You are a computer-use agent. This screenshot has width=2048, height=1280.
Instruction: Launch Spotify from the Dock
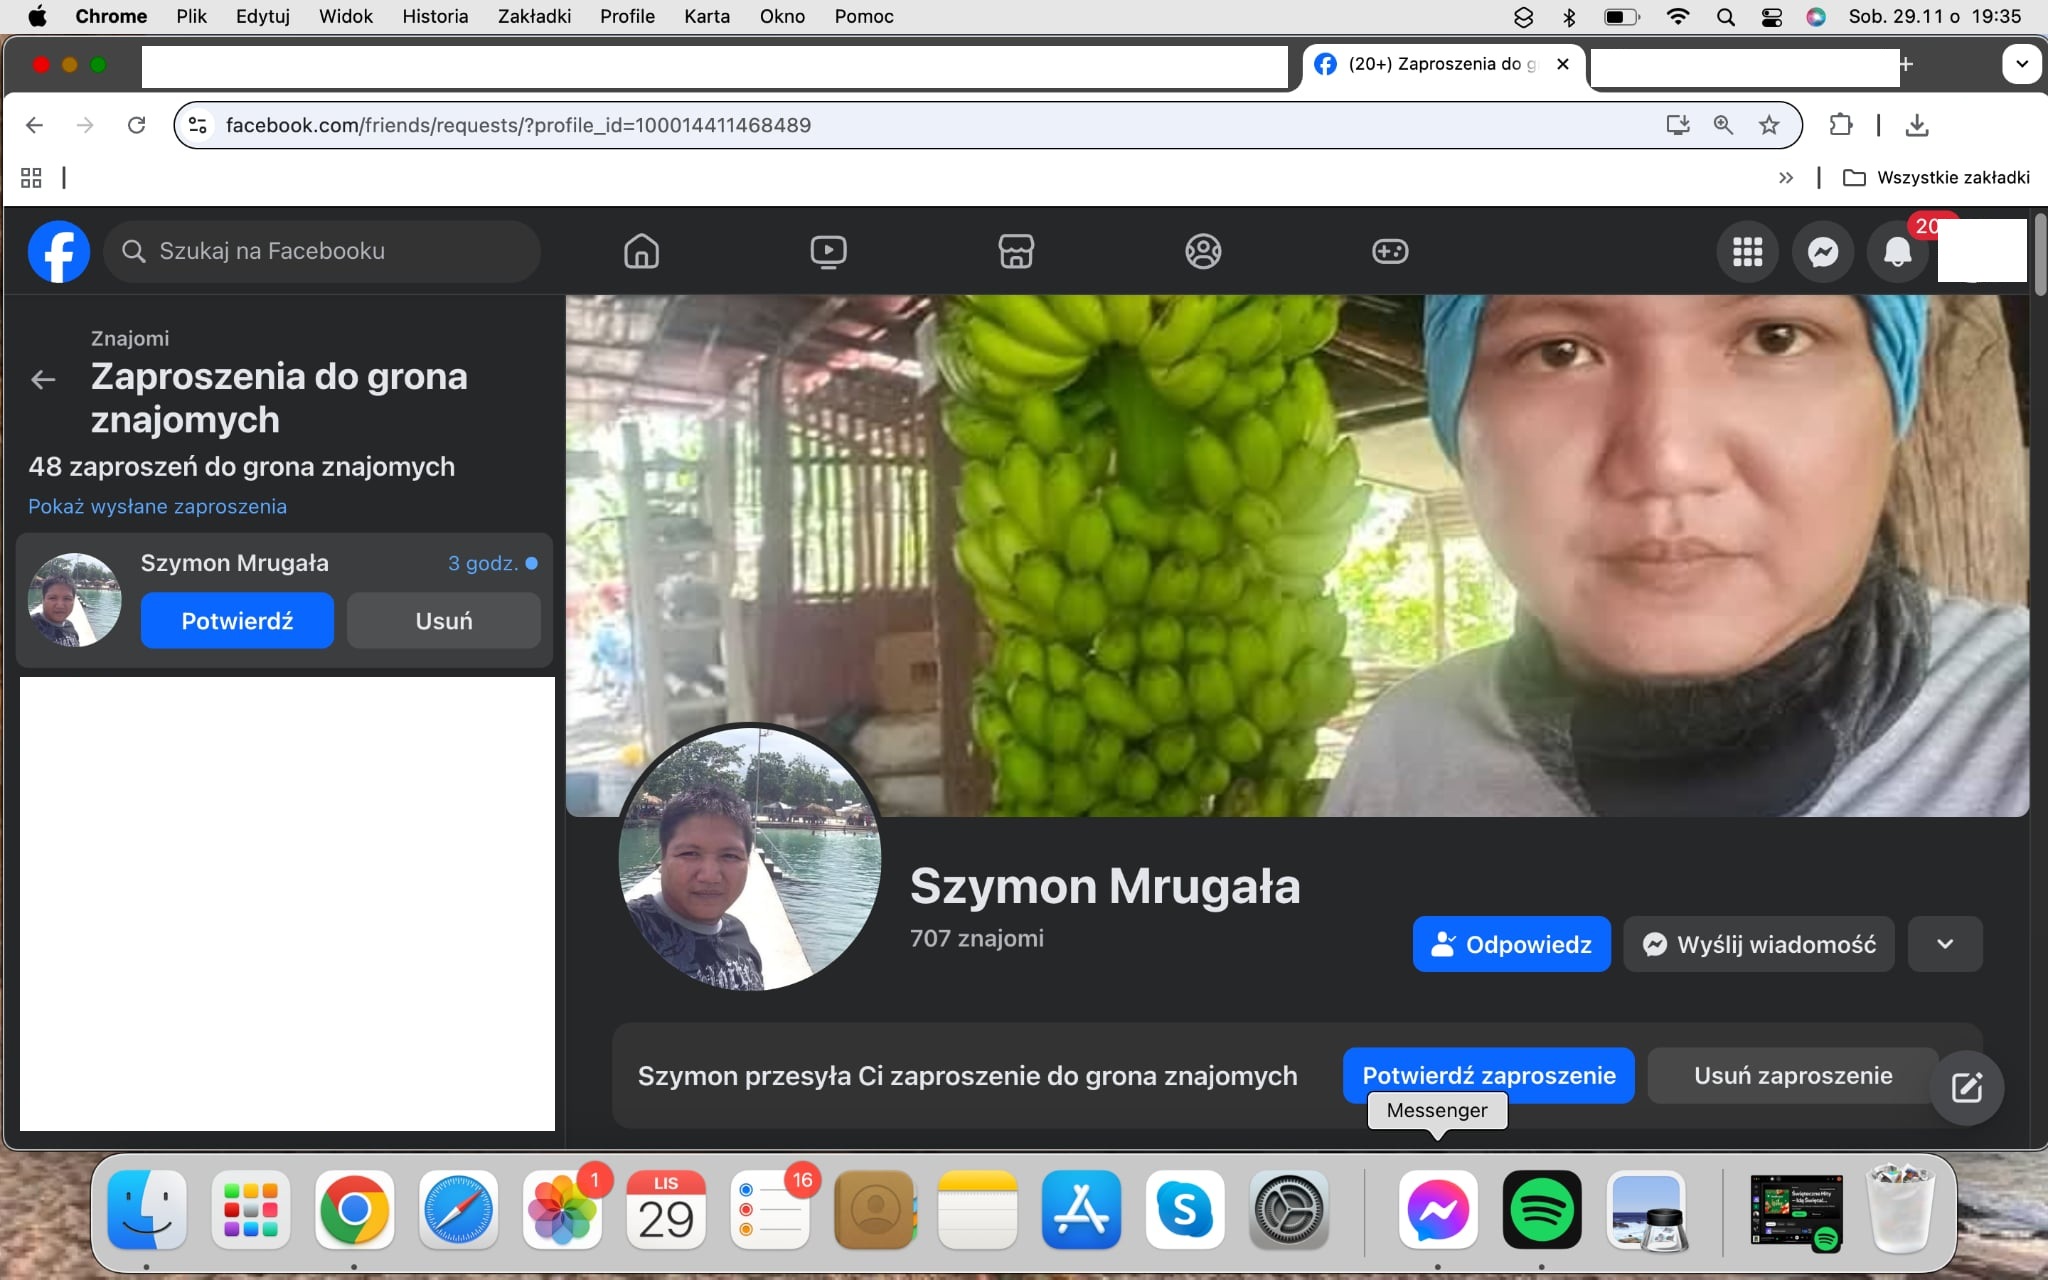coord(1541,1210)
